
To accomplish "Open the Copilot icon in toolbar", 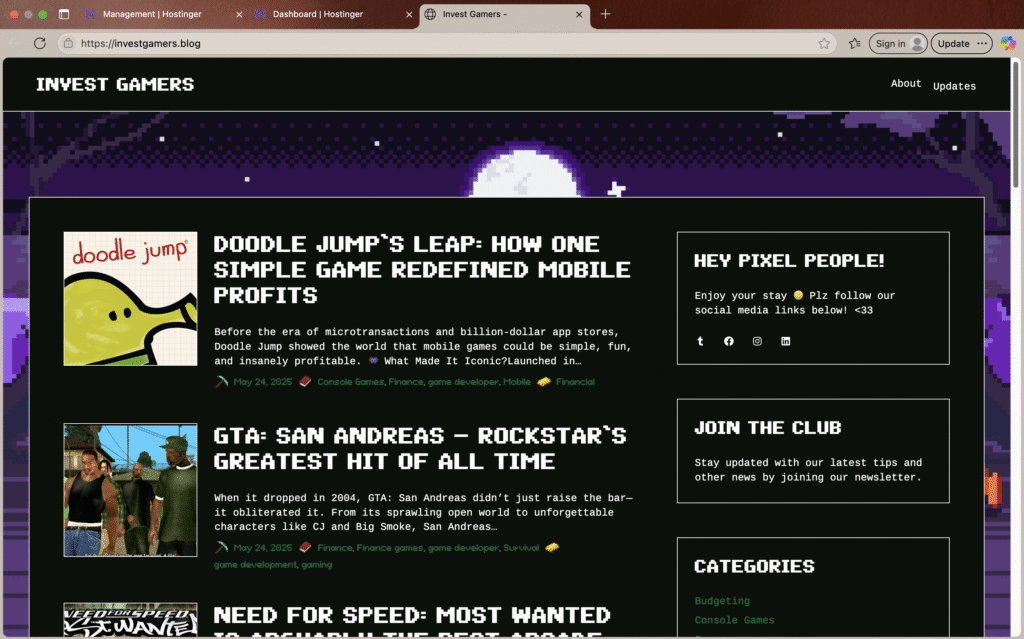I will [1008, 43].
